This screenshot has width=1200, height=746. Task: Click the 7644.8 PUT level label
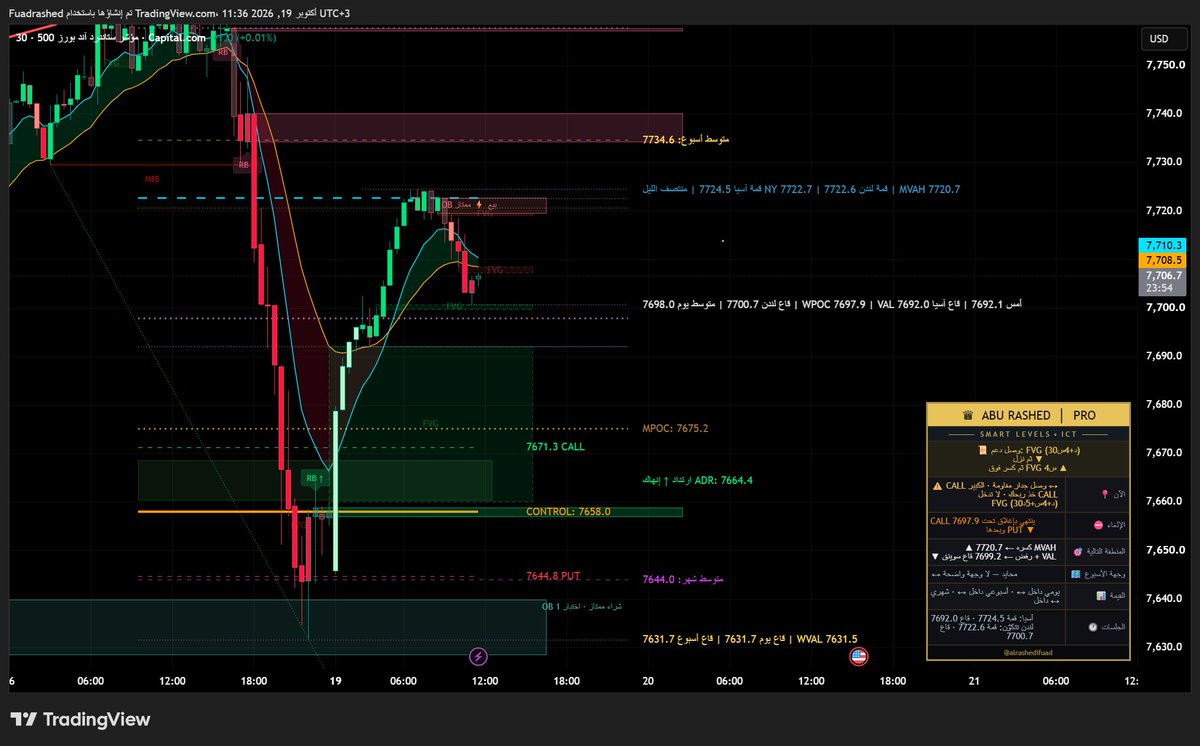click(553, 576)
